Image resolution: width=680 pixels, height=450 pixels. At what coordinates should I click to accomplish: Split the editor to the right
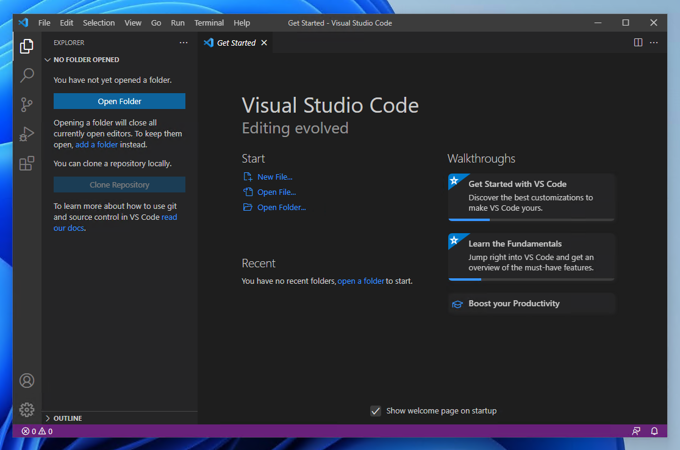tap(638, 43)
